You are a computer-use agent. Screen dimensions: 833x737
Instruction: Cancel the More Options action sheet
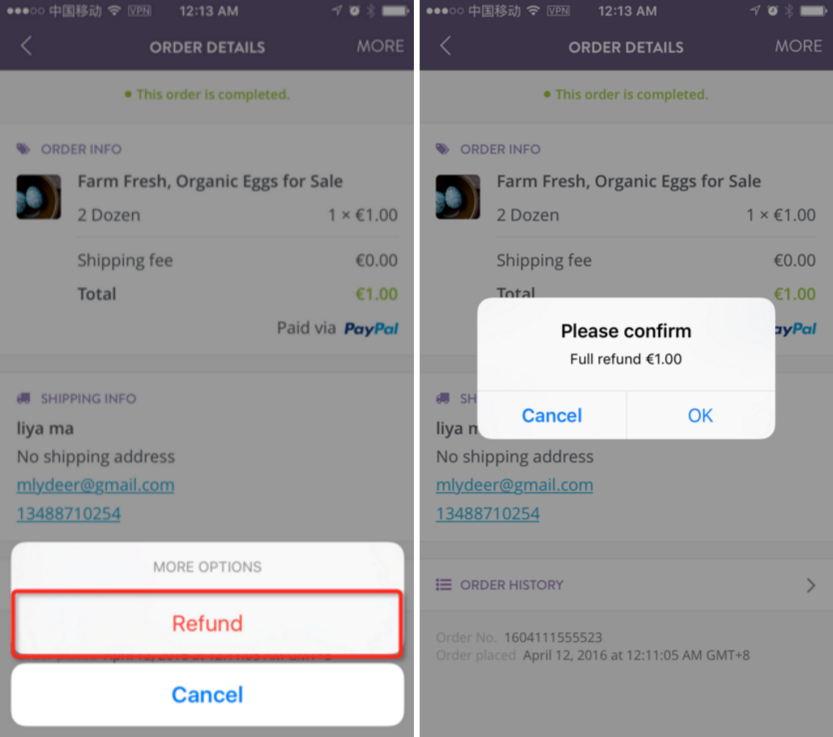207,694
